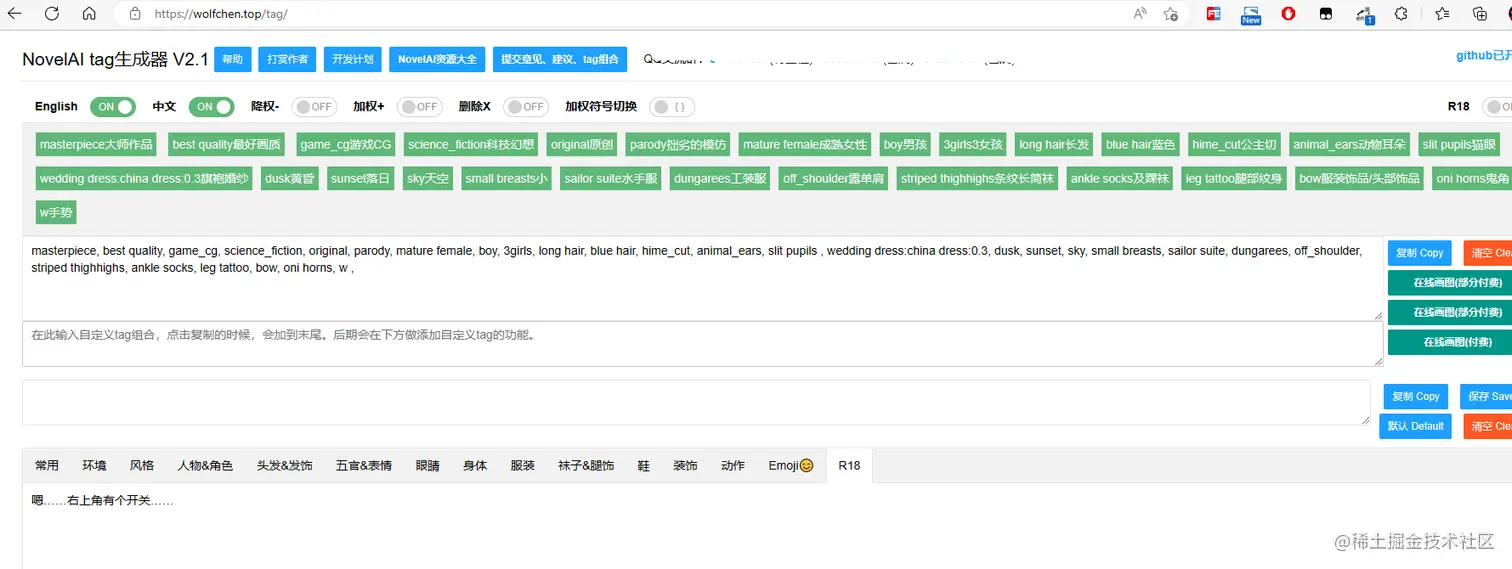Add this page to favorites
Screen dimensions: 1512x569
coord(1170,14)
